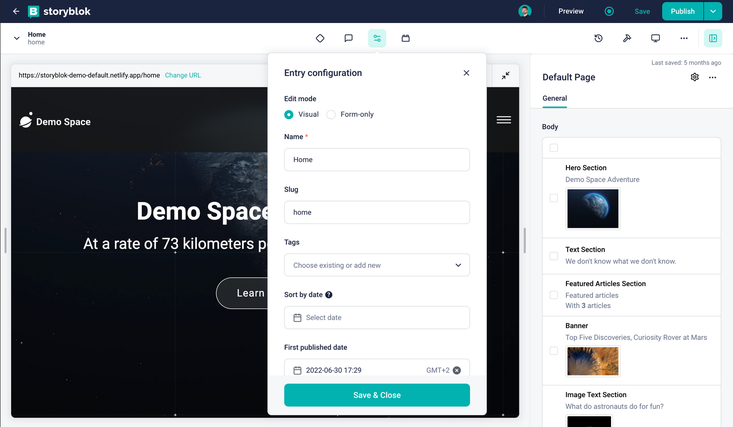Click the Name input field
This screenshot has height=427, width=733.
[x=377, y=159]
